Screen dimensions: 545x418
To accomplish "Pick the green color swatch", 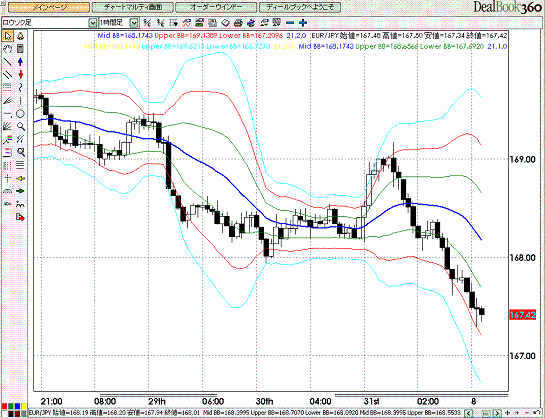I will pos(11,406).
